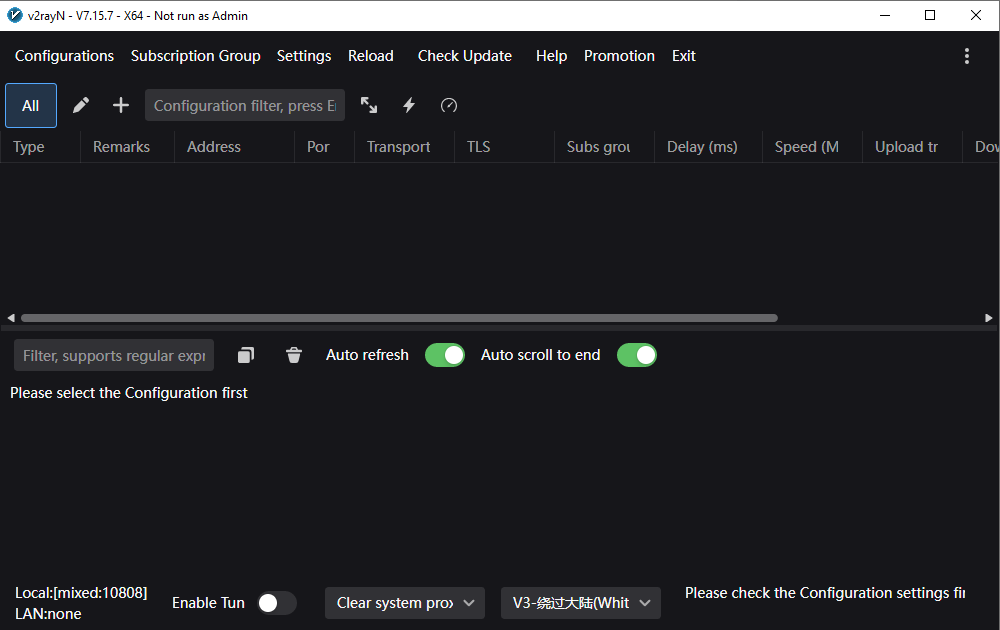
Task: Click the lightning bolt test icon
Action: pos(409,105)
